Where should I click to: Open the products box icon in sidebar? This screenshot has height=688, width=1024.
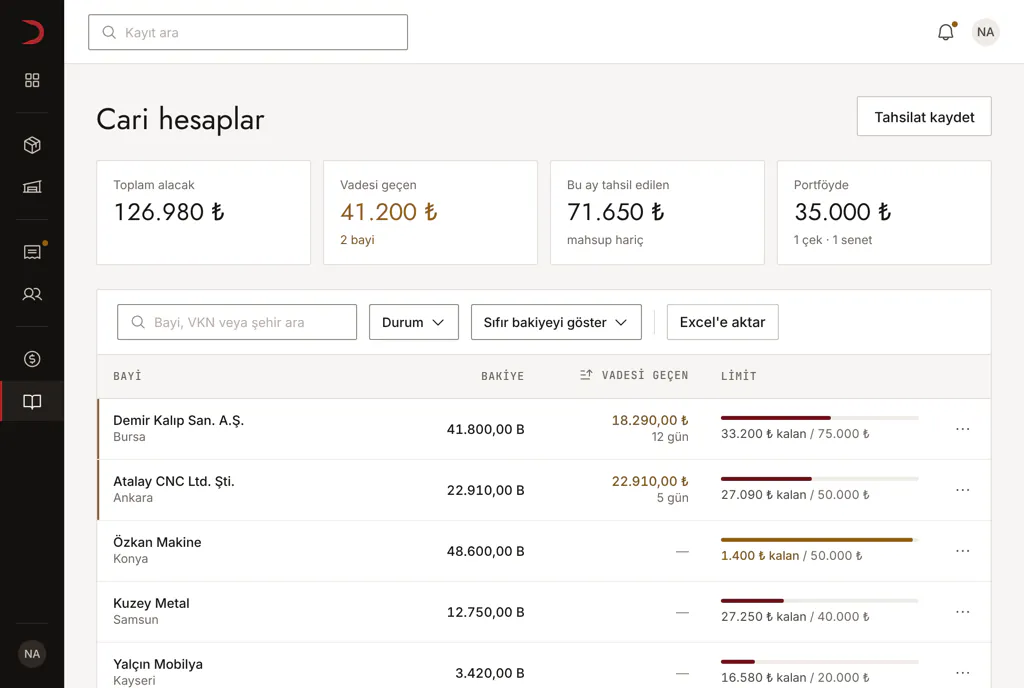[32, 145]
